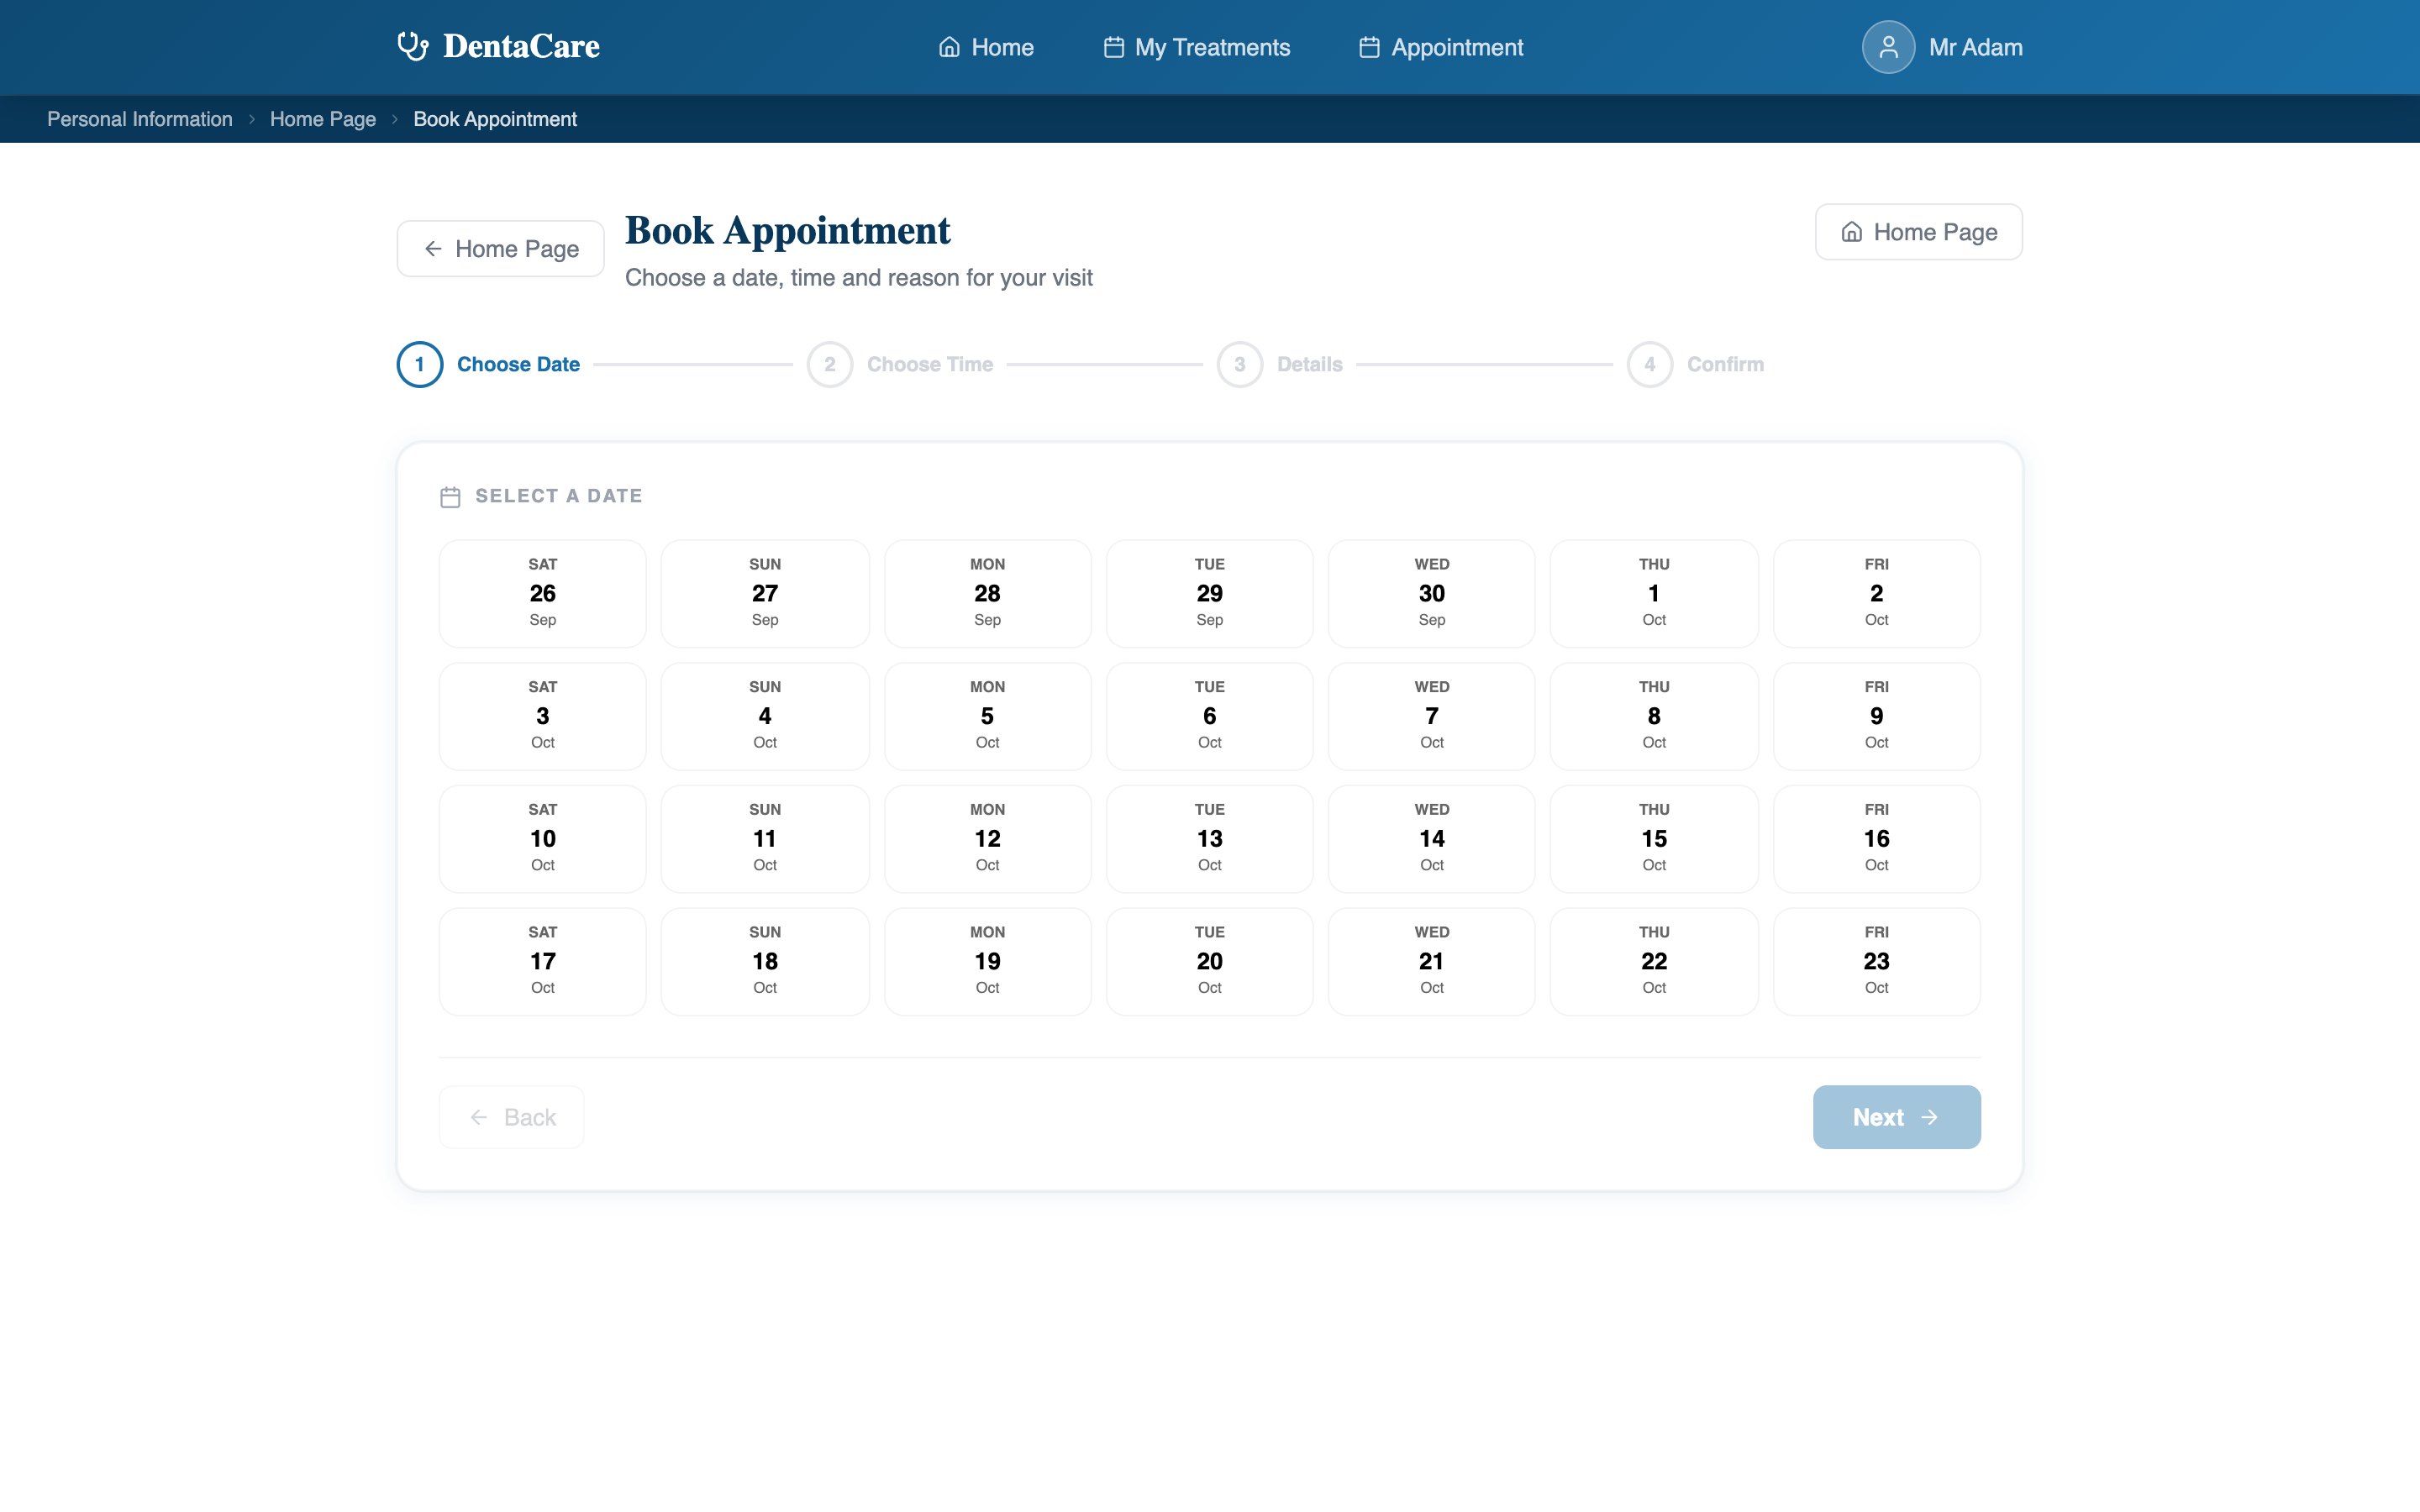The image size is (2420, 1512).
Task: Select Friday 2 Oct
Action: [1877, 593]
